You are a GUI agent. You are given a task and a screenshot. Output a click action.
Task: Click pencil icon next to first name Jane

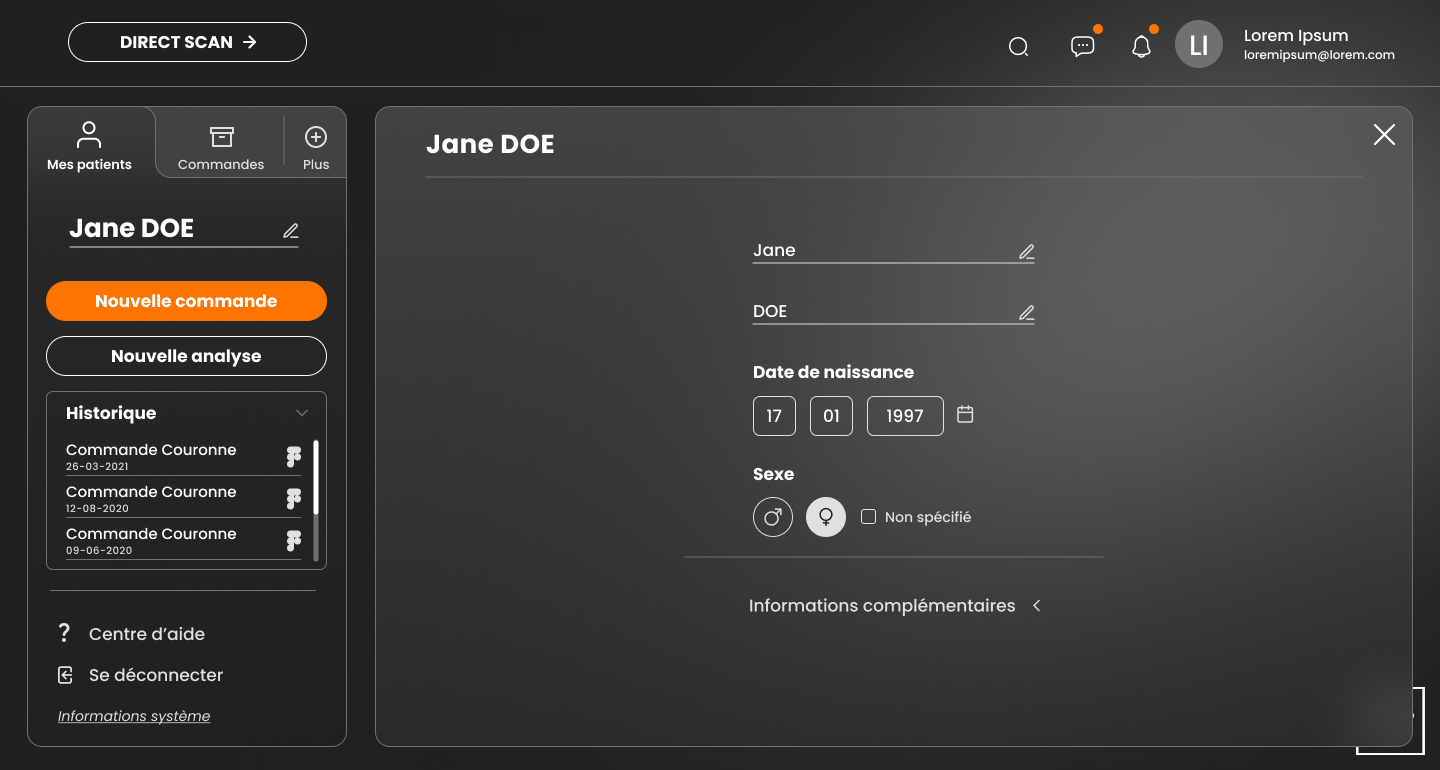[1026, 252]
